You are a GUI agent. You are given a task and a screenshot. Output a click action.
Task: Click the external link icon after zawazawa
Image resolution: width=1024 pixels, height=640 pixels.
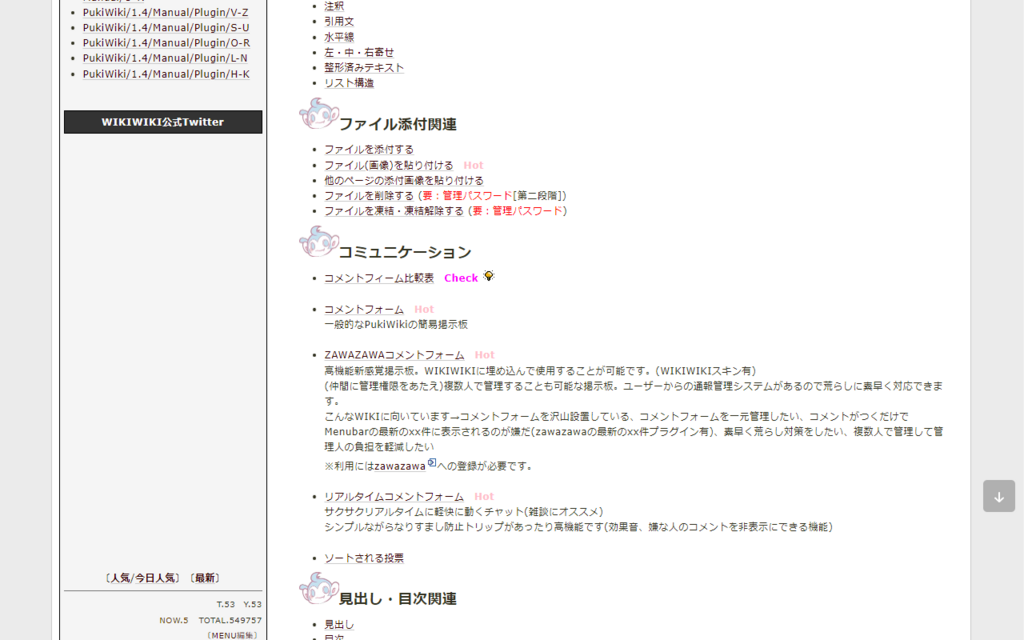click(431, 463)
